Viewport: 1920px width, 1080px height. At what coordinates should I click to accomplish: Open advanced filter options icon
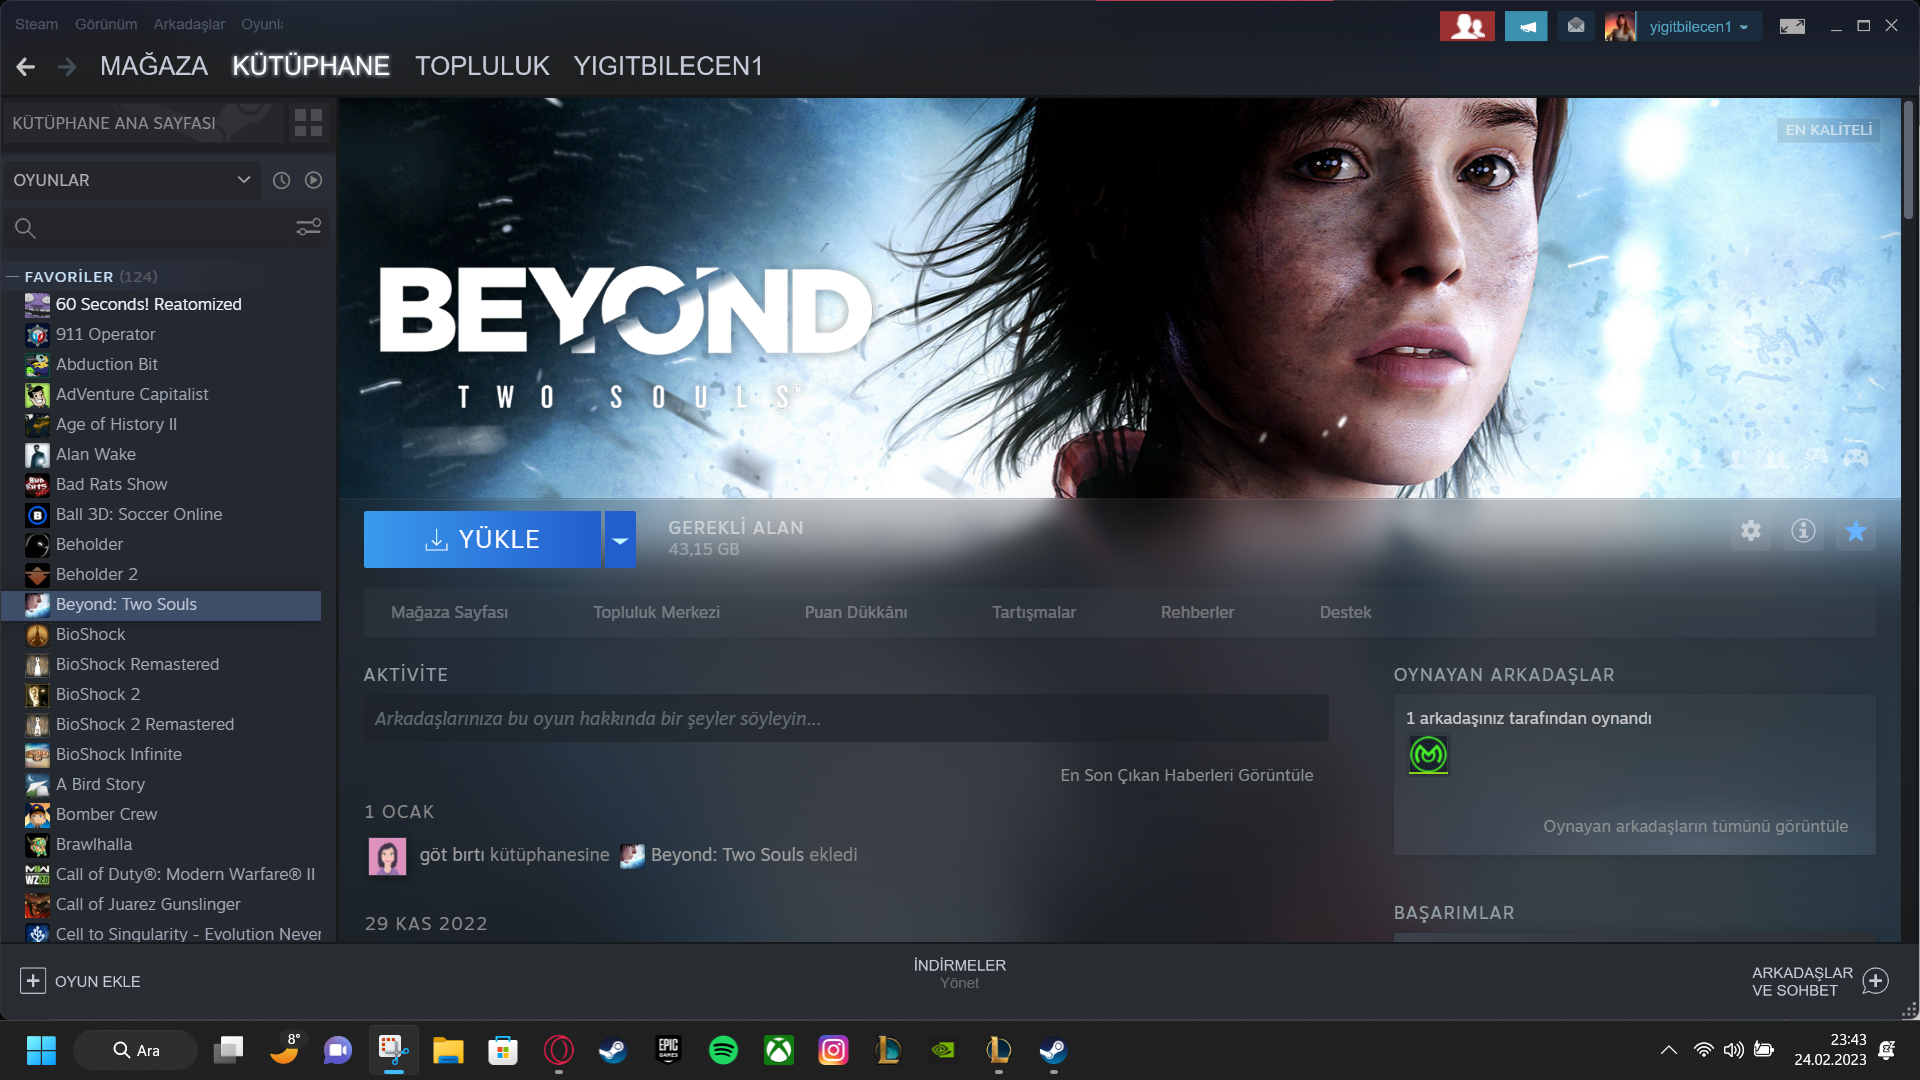(x=308, y=228)
